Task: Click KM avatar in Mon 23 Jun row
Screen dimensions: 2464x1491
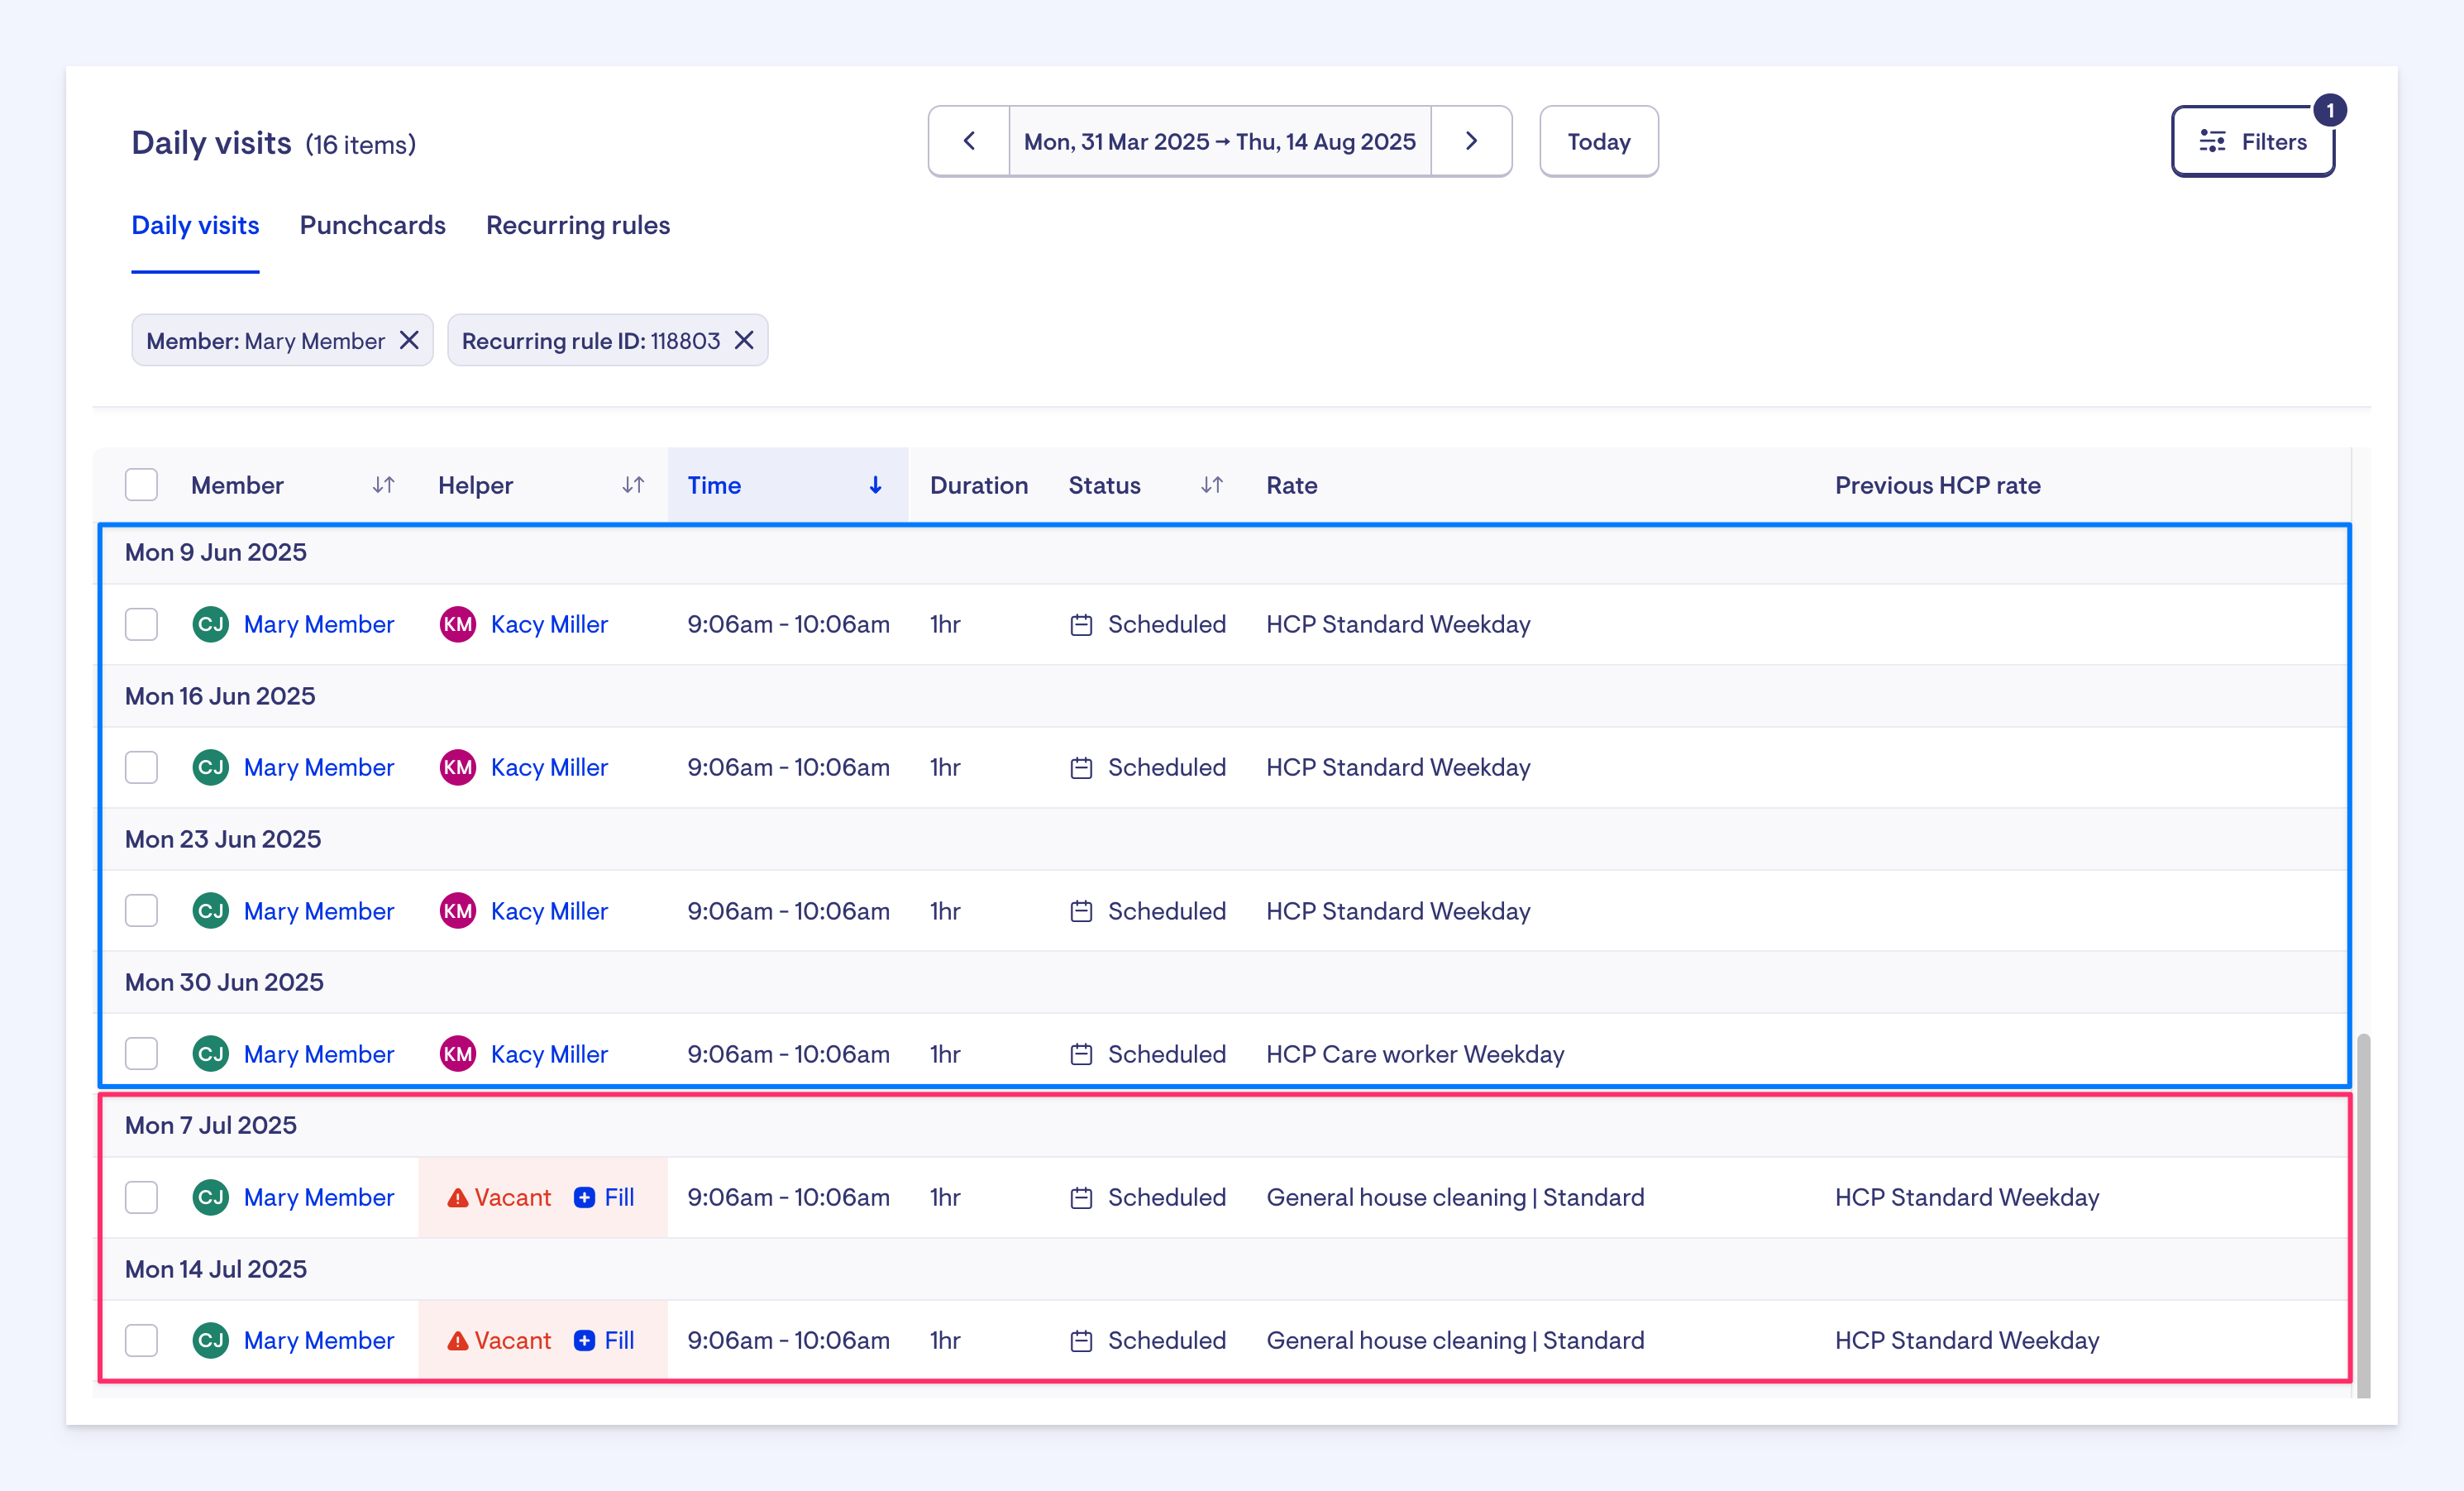Action: 458,911
